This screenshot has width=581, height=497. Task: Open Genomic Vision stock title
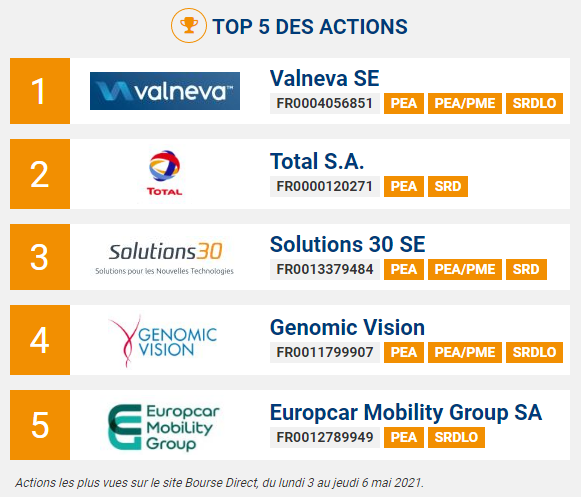[347, 327]
